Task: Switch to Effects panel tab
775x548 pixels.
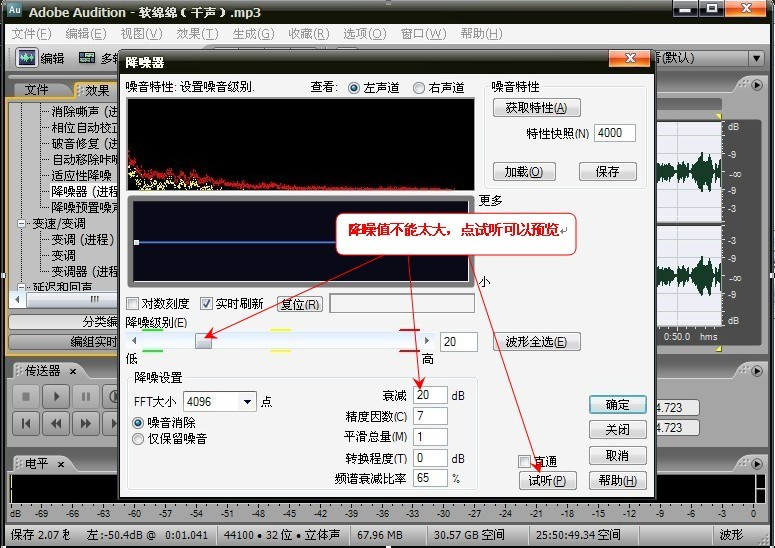Action: coord(97,90)
